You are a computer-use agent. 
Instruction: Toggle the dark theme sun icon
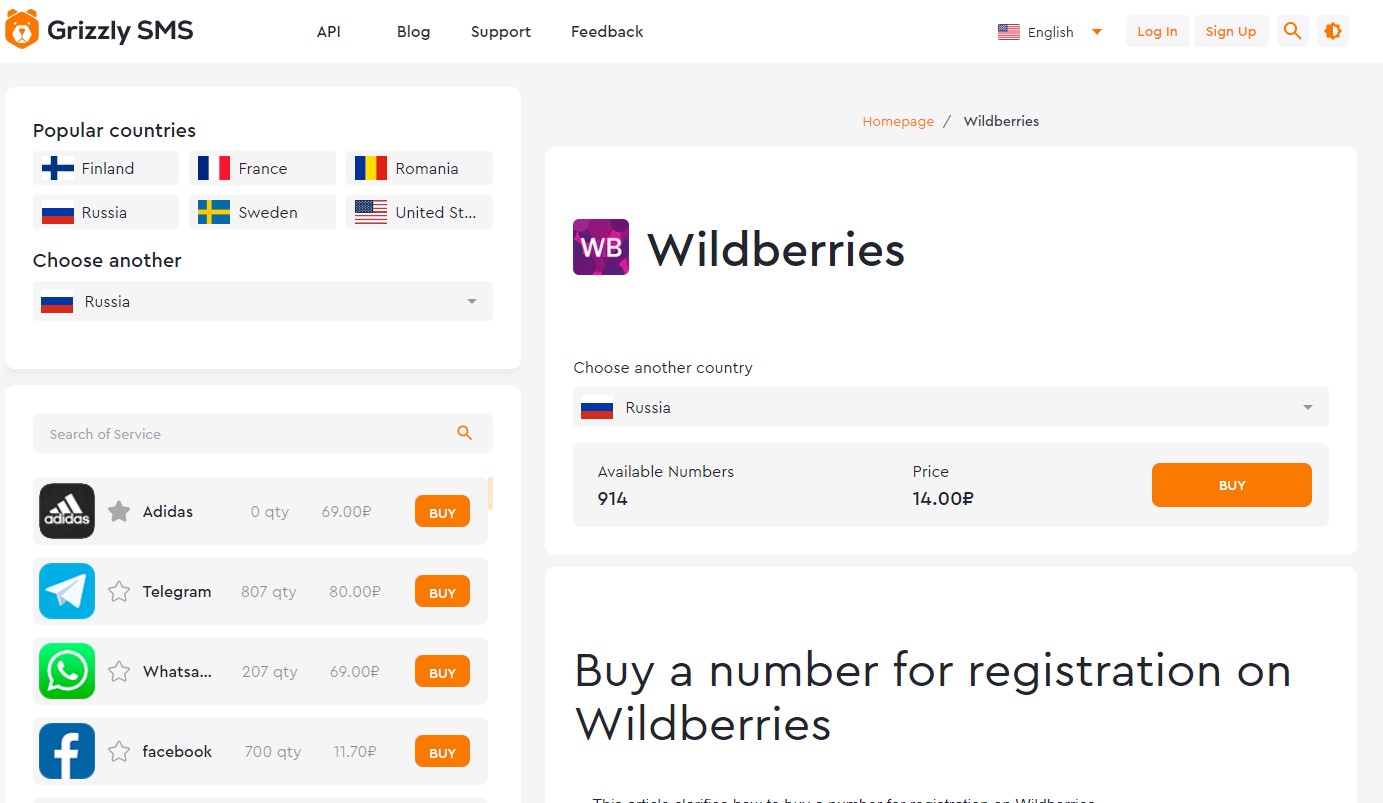point(1333,31)
